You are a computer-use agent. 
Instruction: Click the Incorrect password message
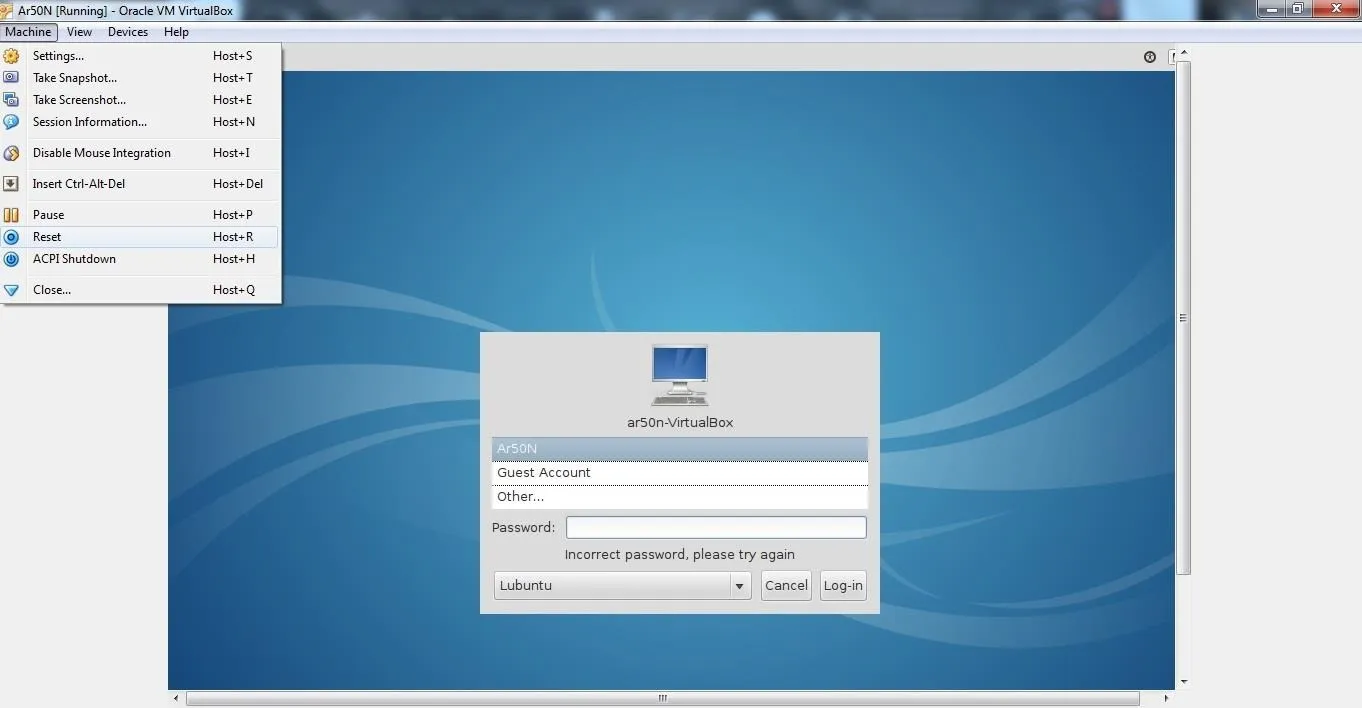[680, 555]
